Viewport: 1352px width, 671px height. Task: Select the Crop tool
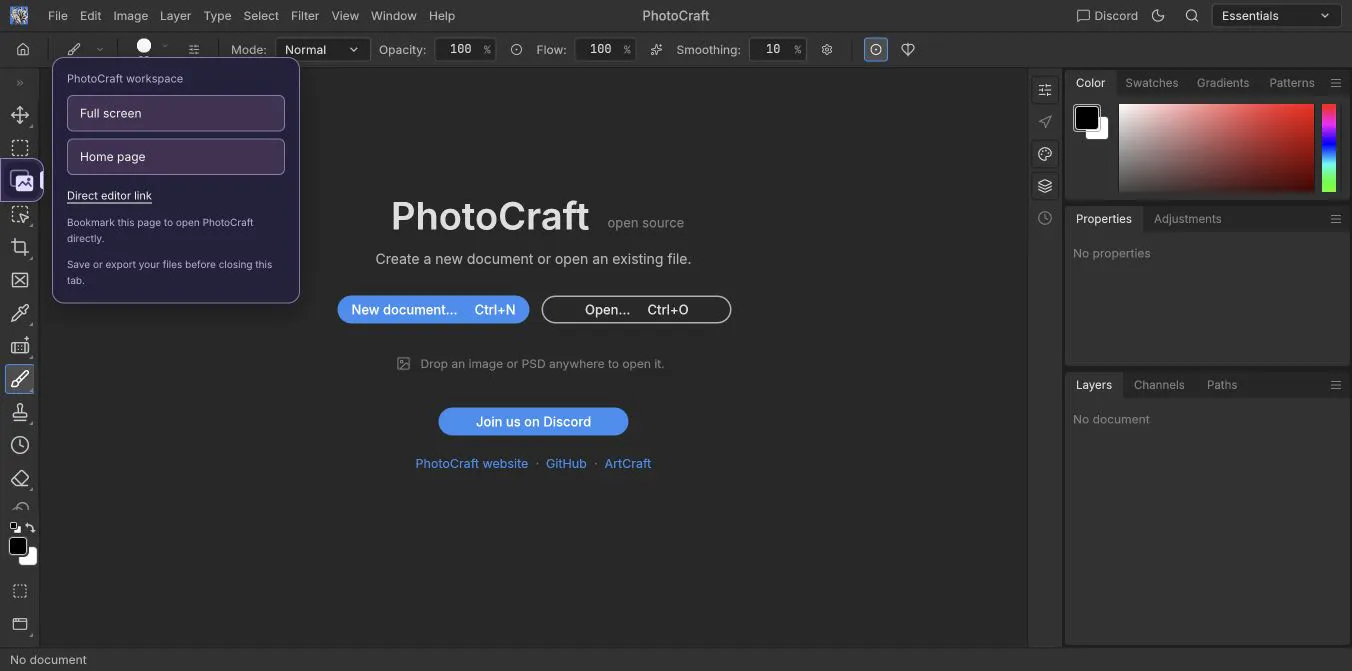pos(20,247)
